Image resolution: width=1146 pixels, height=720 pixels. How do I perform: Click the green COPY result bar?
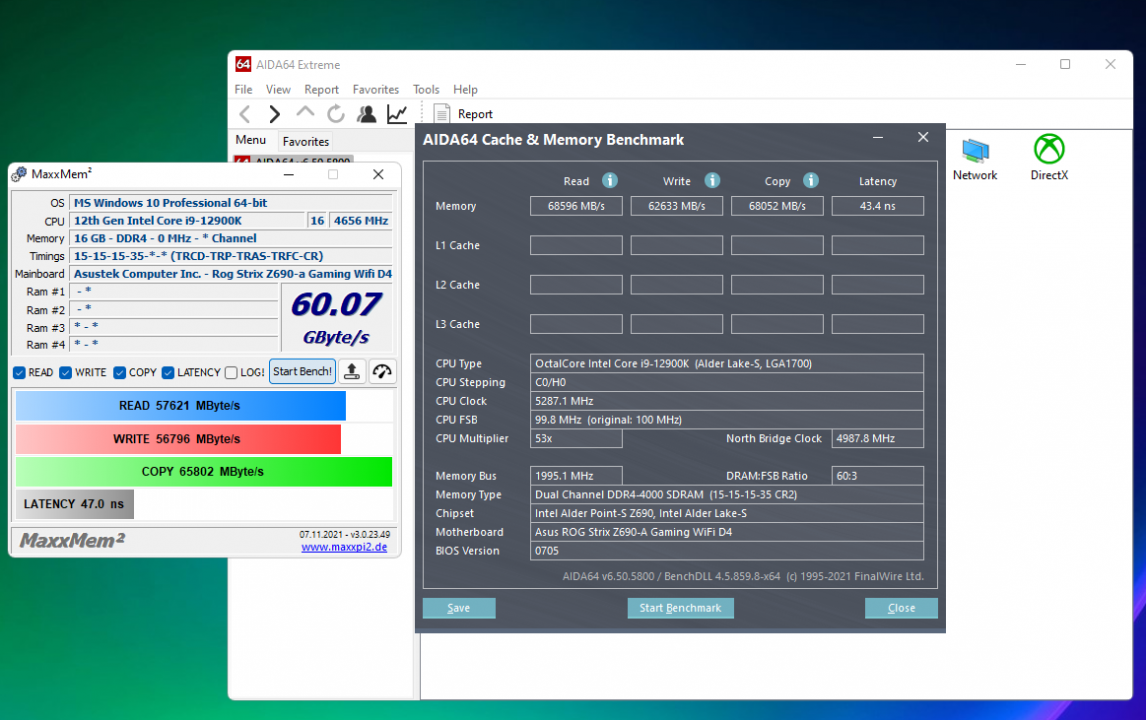coord(203,471)
